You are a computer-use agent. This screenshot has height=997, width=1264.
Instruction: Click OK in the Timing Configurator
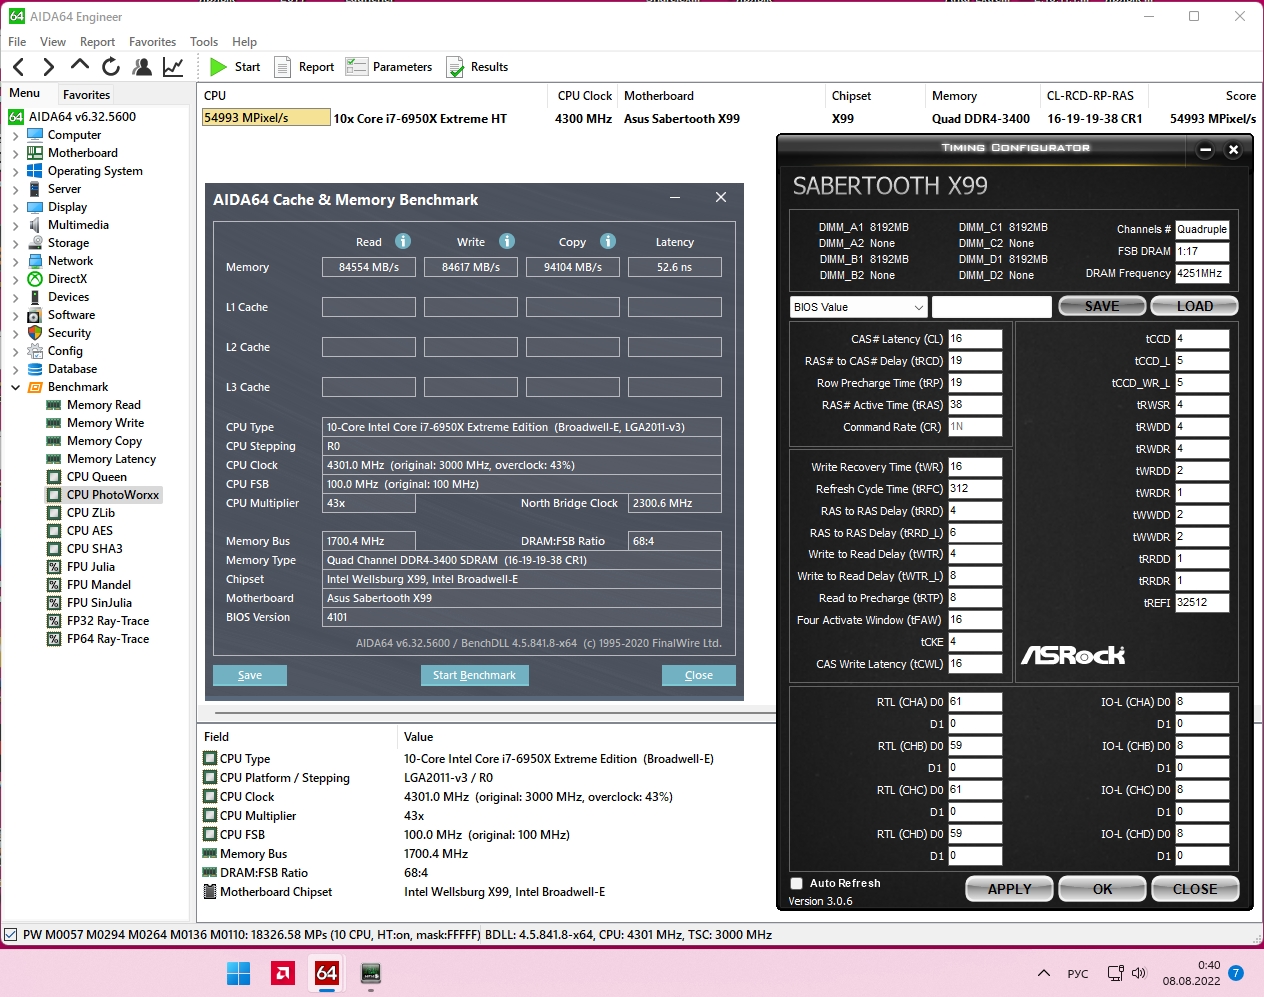(1102, 889)
